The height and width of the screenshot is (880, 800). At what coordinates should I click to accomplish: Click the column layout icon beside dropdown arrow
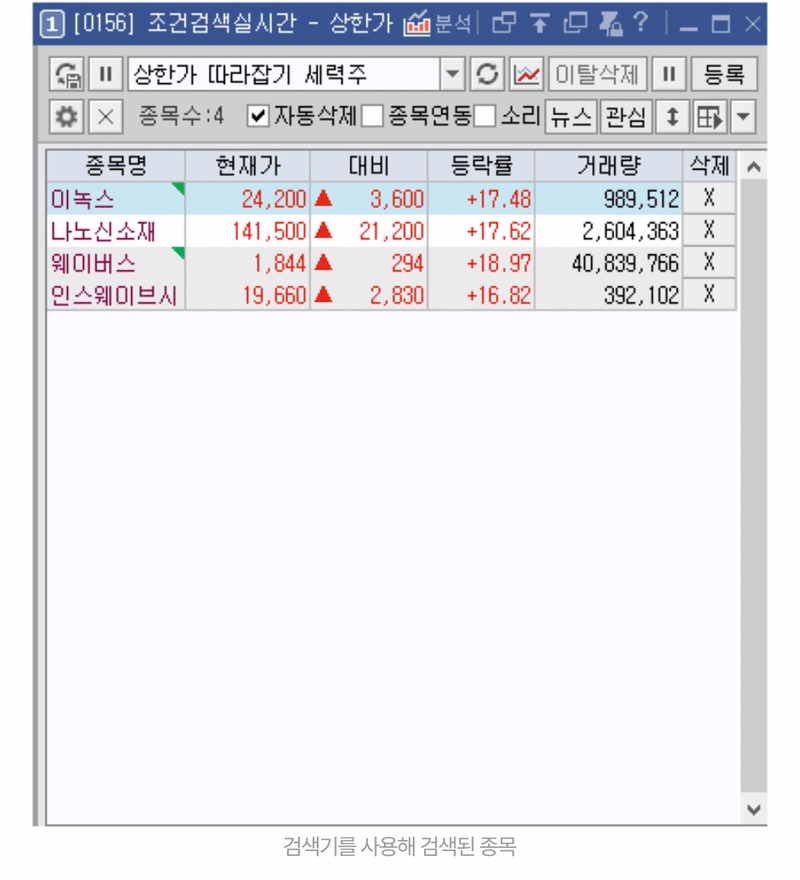(x=709, y=117)
